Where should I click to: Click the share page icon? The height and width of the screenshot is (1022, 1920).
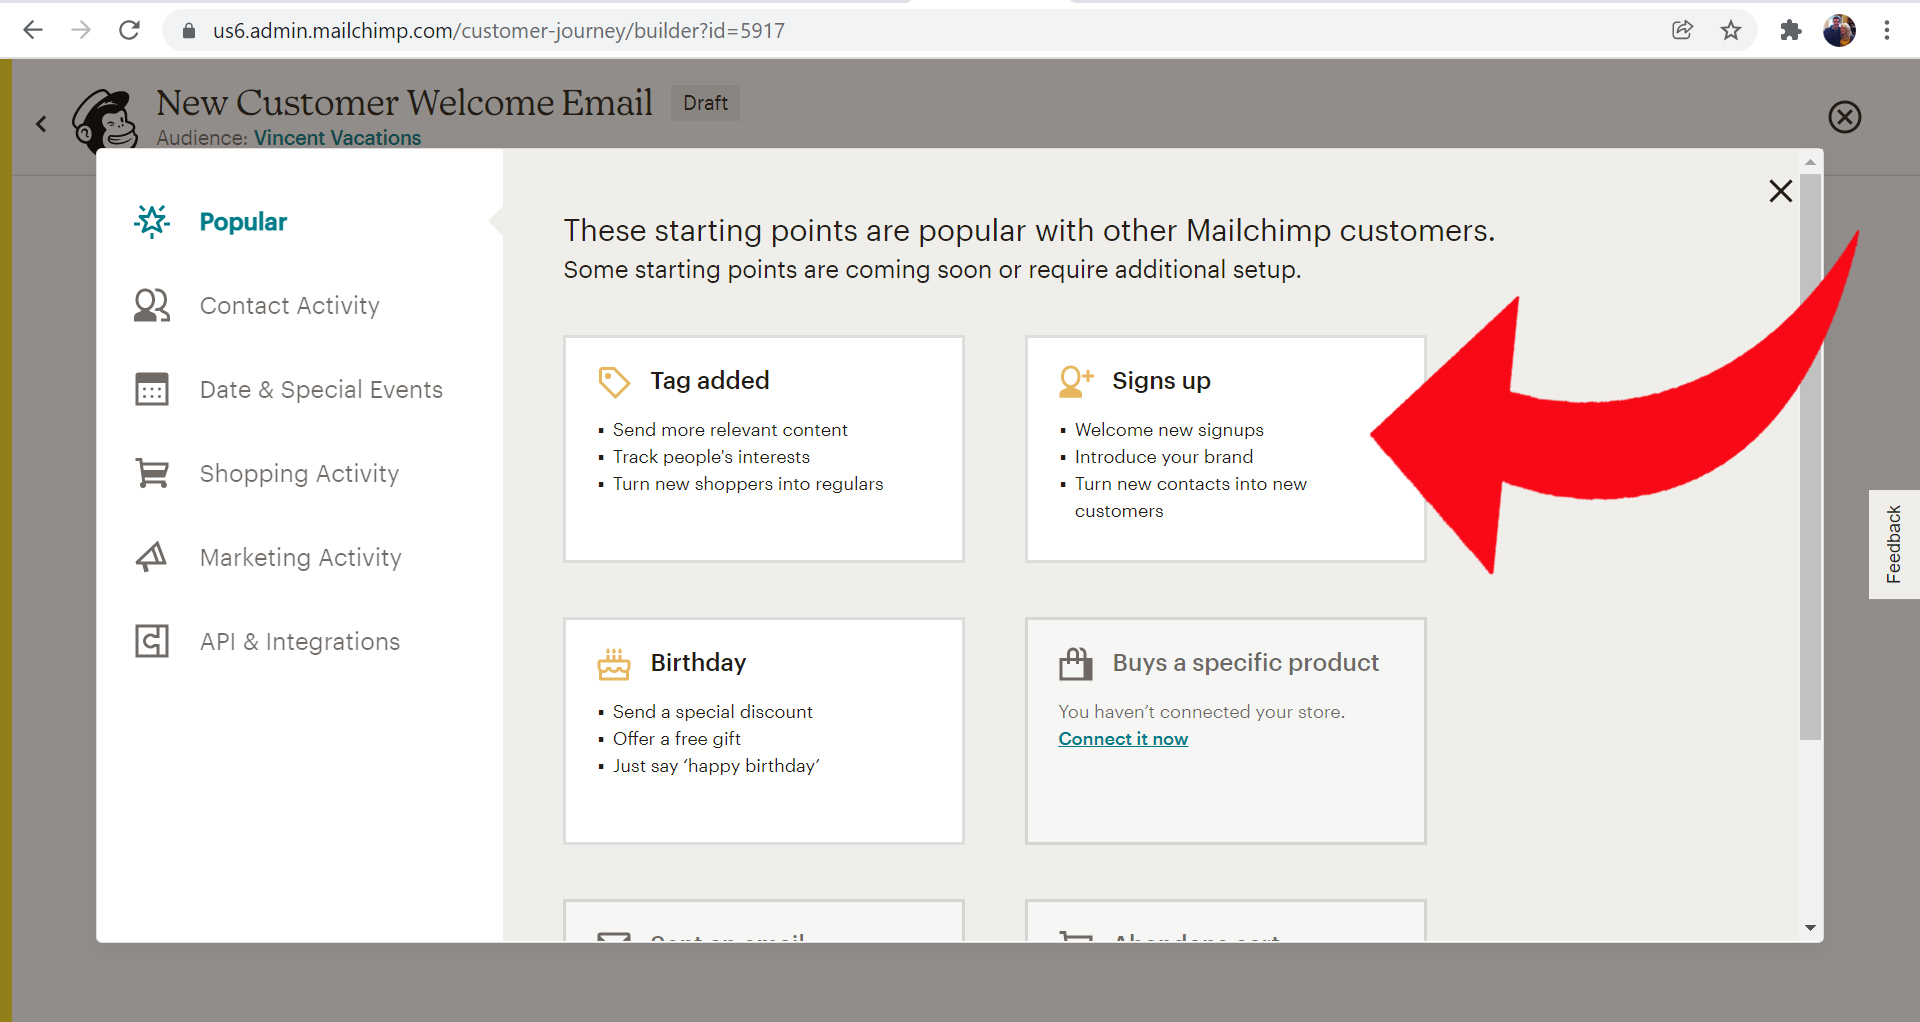1683,30
